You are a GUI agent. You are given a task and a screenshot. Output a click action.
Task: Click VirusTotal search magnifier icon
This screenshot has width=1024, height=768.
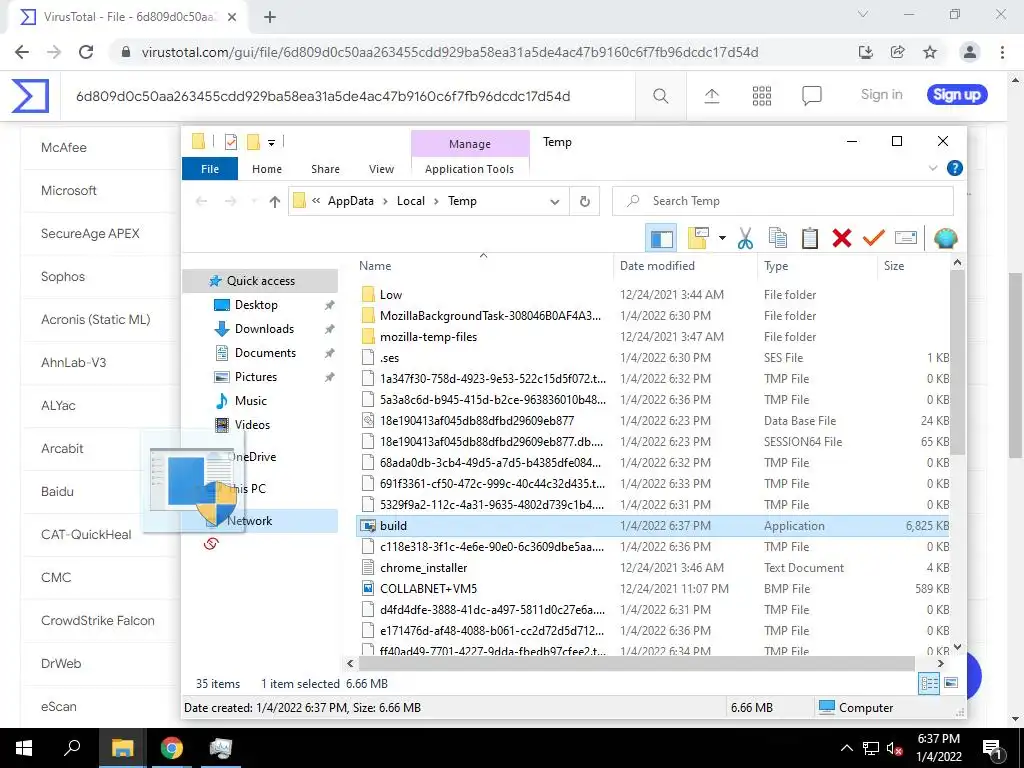[660, 96]
